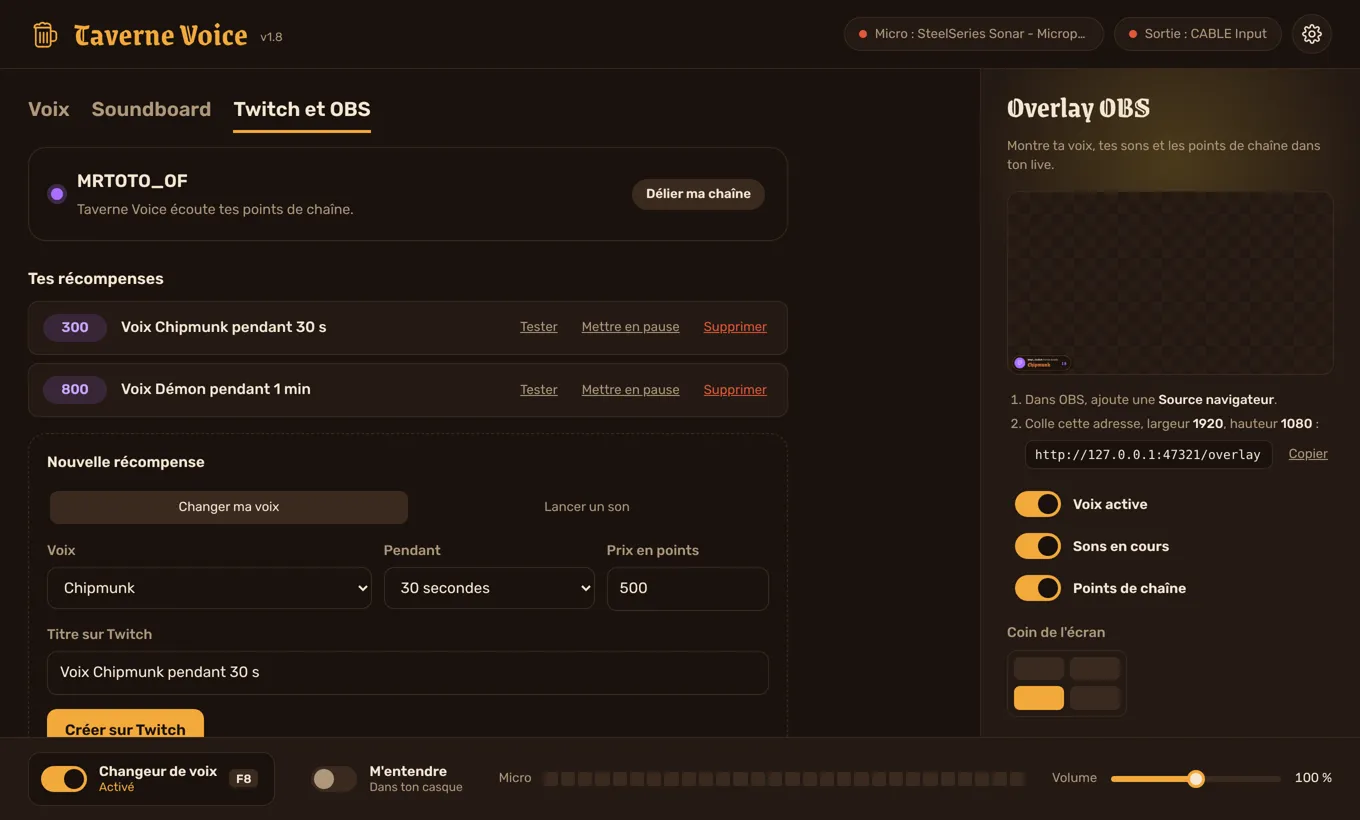Delete the Voix Chipmunk pendant 30 s reward
Viewport: 1360px width, 820px height.
click(x=735, y=327)
